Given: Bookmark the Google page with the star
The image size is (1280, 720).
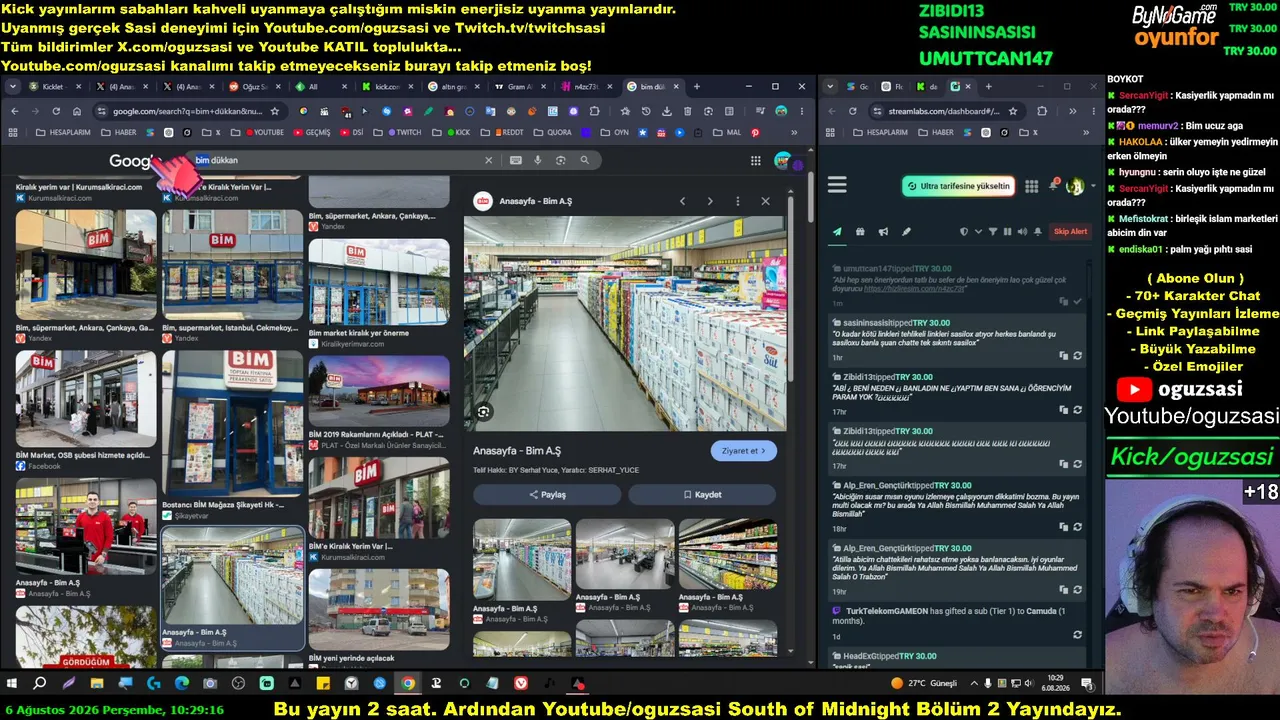Looking at the screenshot, I should tap(275, 111).
